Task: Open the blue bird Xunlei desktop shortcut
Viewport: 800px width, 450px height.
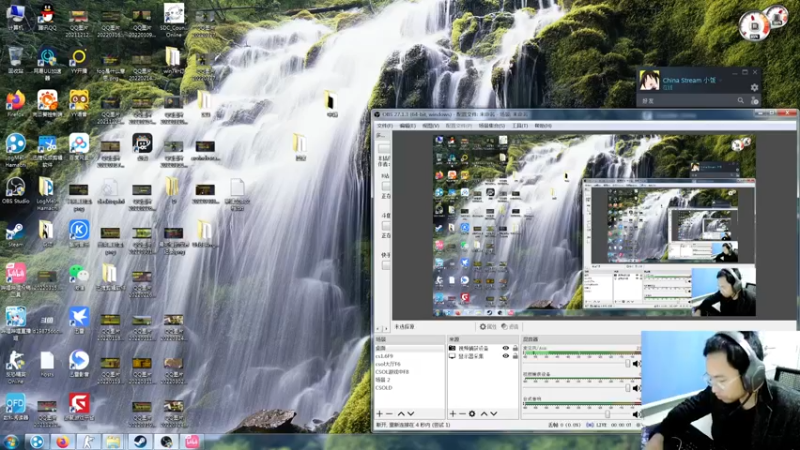Action: pos(79,320)
